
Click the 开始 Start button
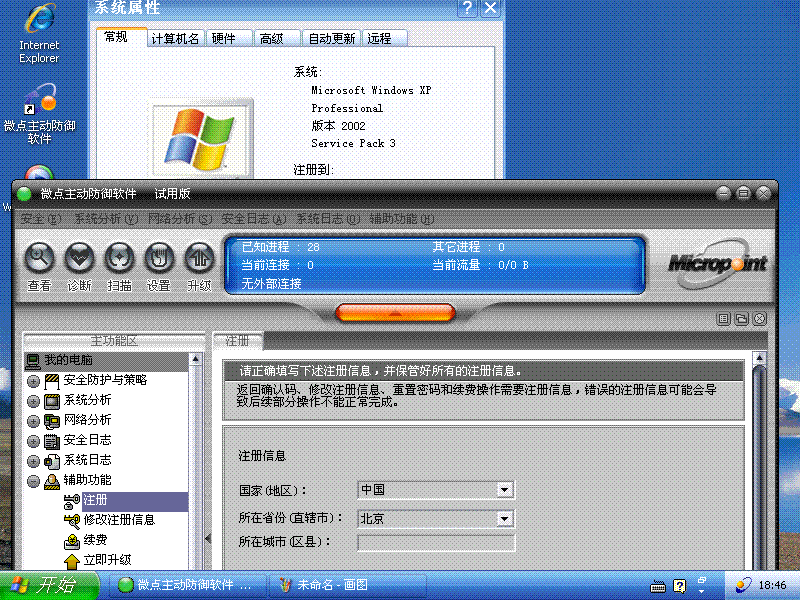click(x=49, y=585)
